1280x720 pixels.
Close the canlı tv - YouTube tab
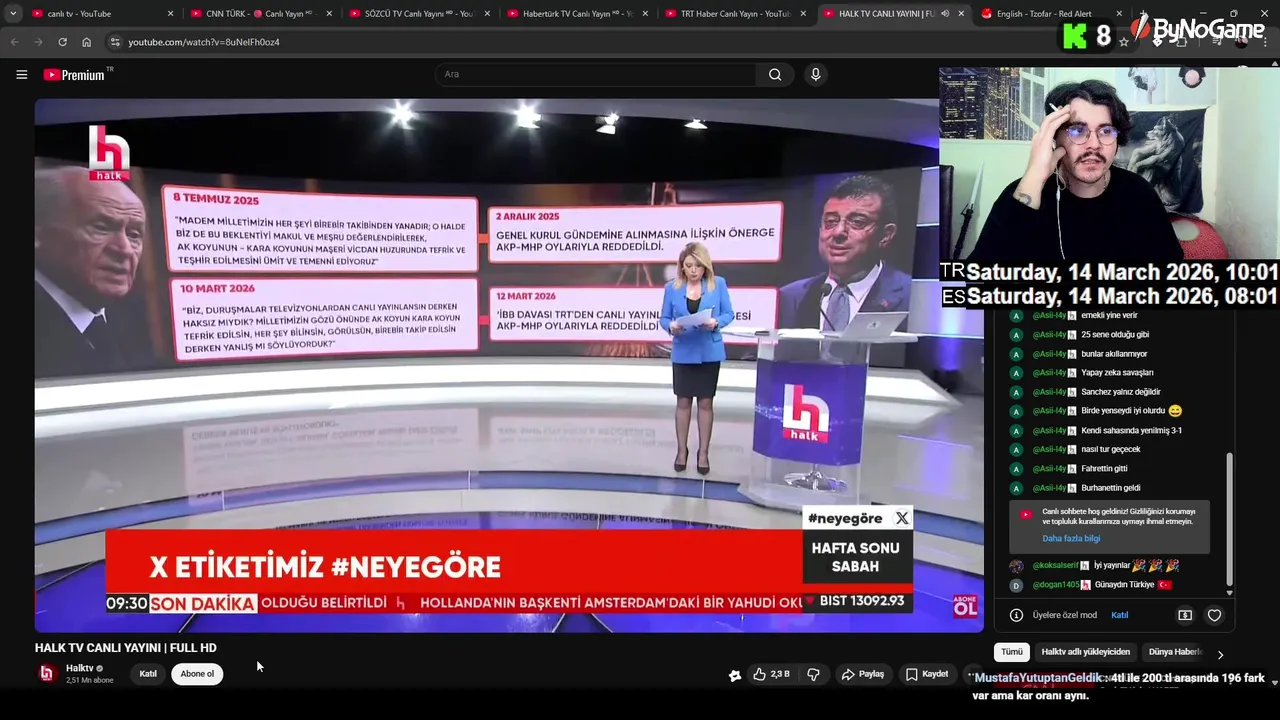[x=170, y=14]
